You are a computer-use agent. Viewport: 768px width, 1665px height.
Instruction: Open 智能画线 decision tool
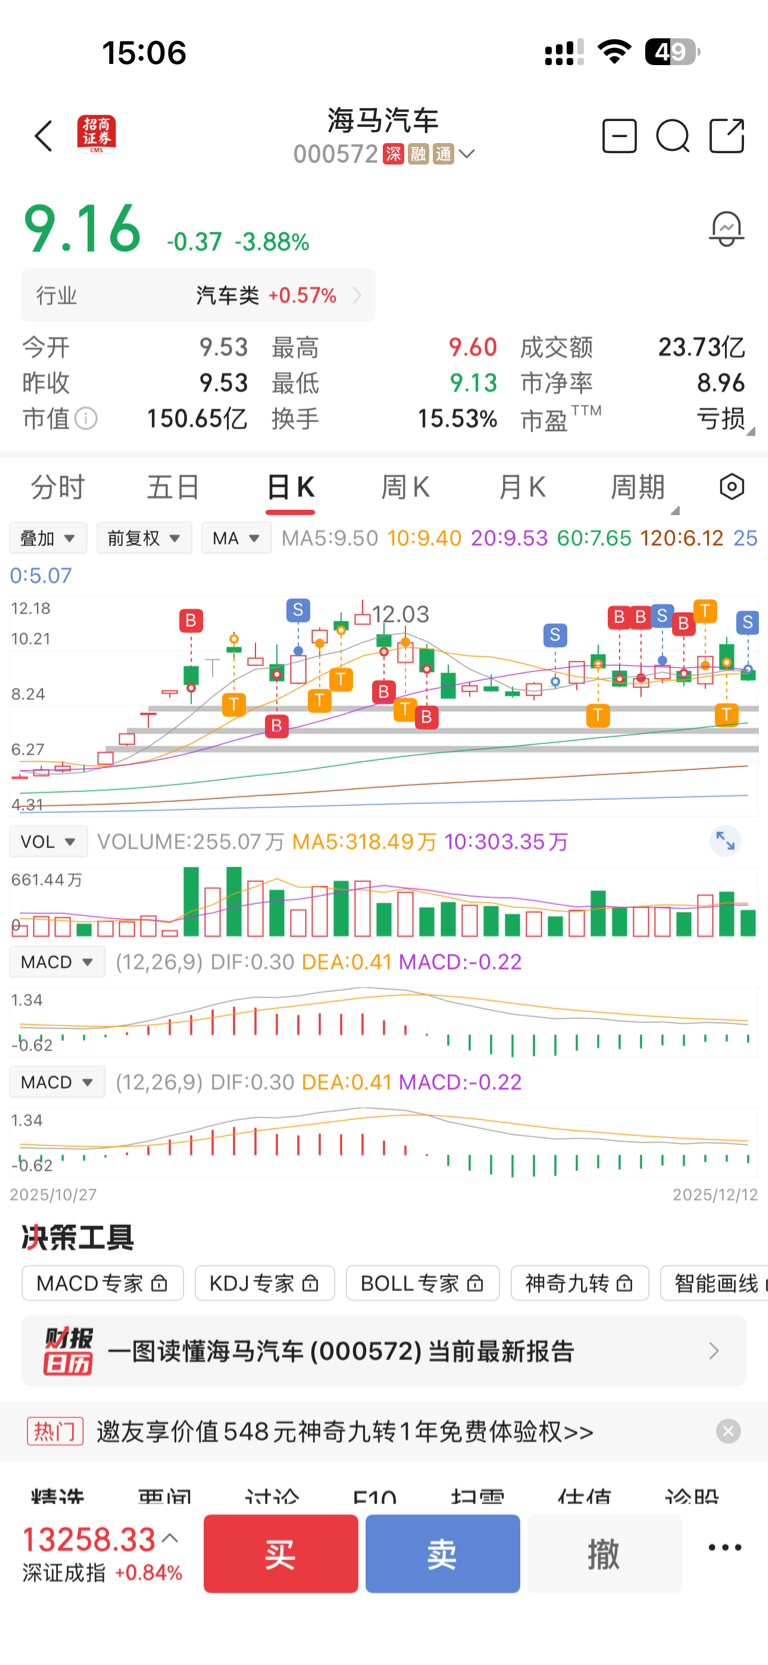click(x=714, y=1283)
